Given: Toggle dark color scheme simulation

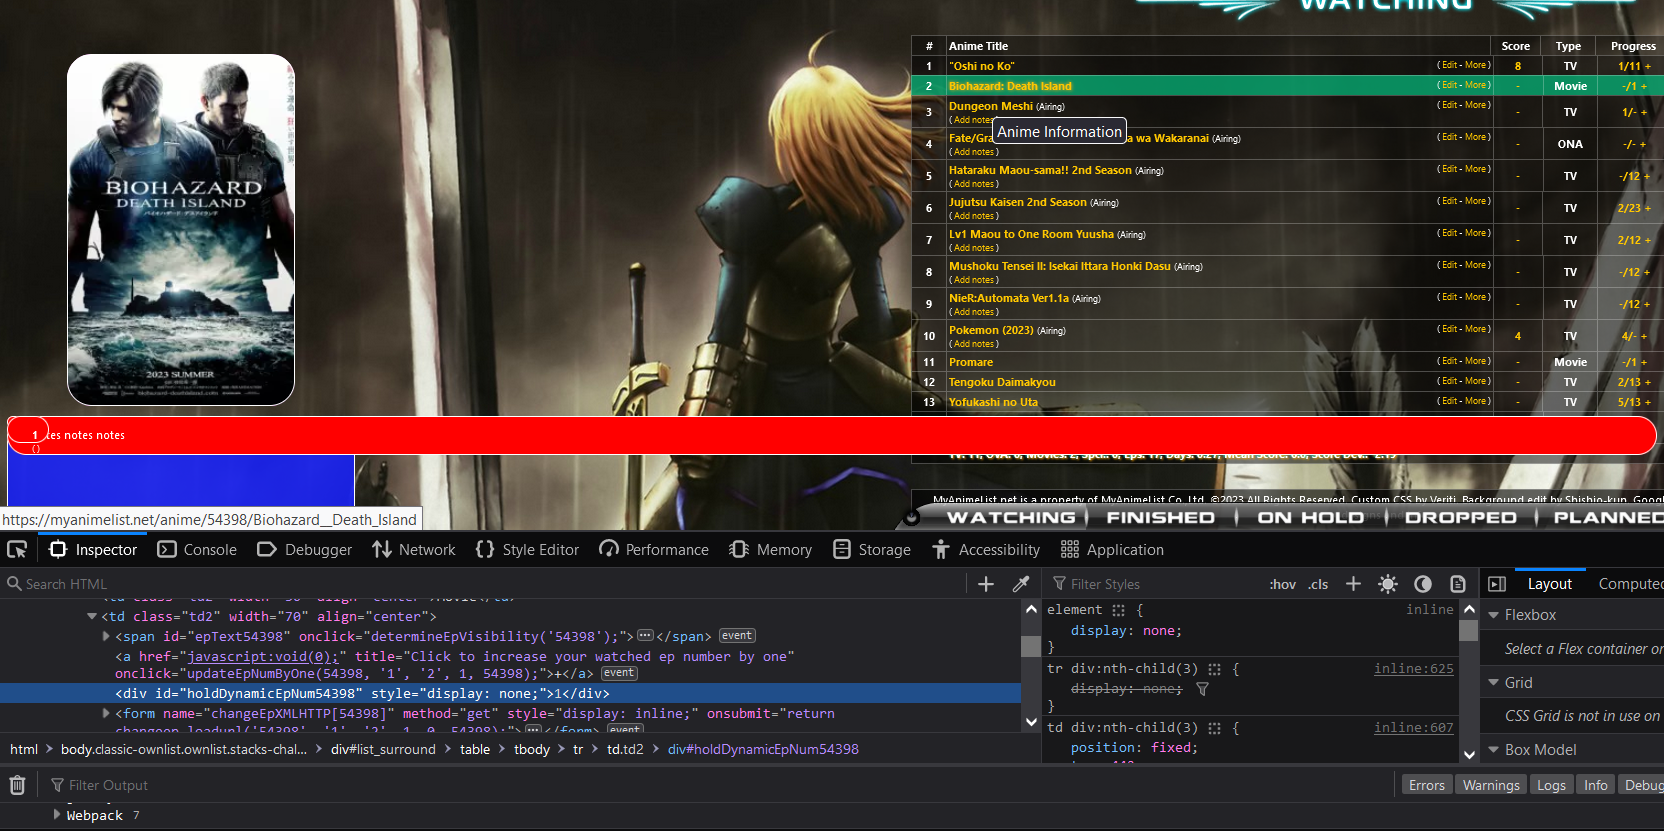Looking at the screenshot, I should (x=1423, y=584).
